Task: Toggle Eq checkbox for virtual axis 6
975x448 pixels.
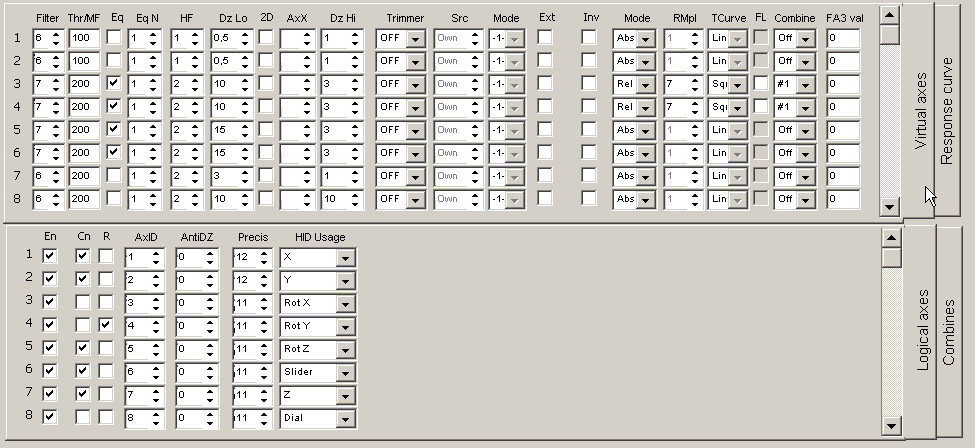Action: tap(114, 152)
